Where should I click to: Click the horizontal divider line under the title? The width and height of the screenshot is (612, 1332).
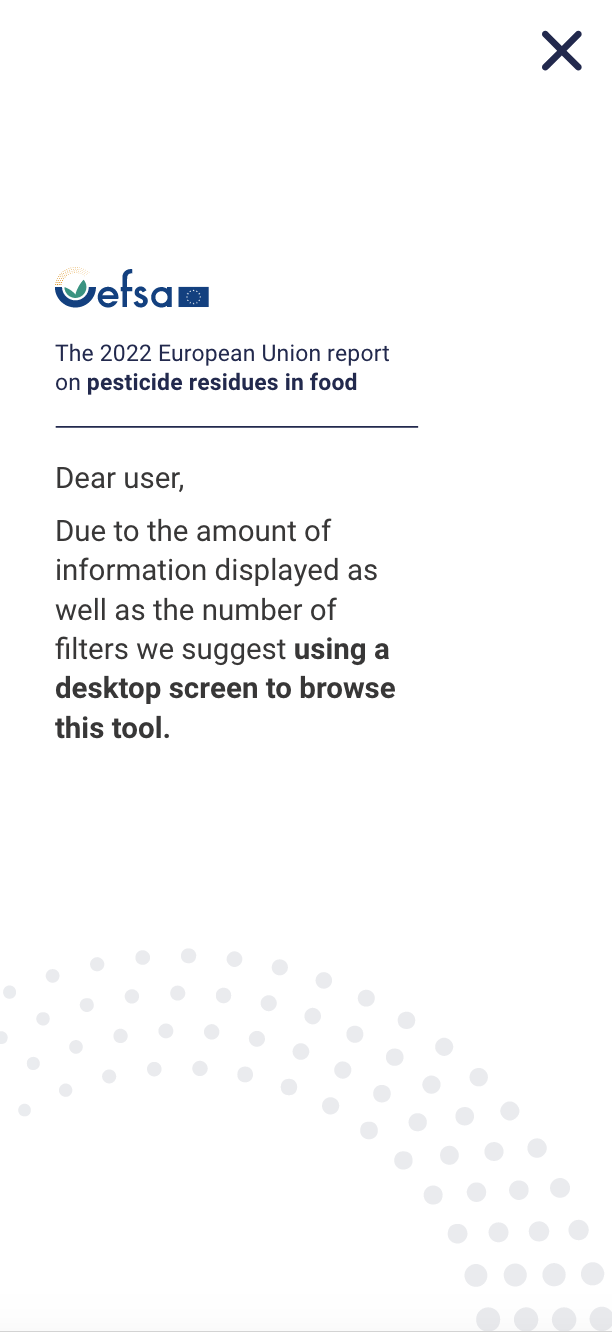[236, 427]
